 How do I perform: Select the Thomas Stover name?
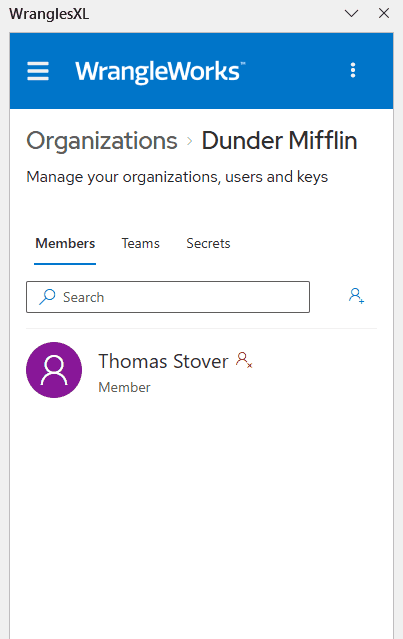tap(163, 361)
